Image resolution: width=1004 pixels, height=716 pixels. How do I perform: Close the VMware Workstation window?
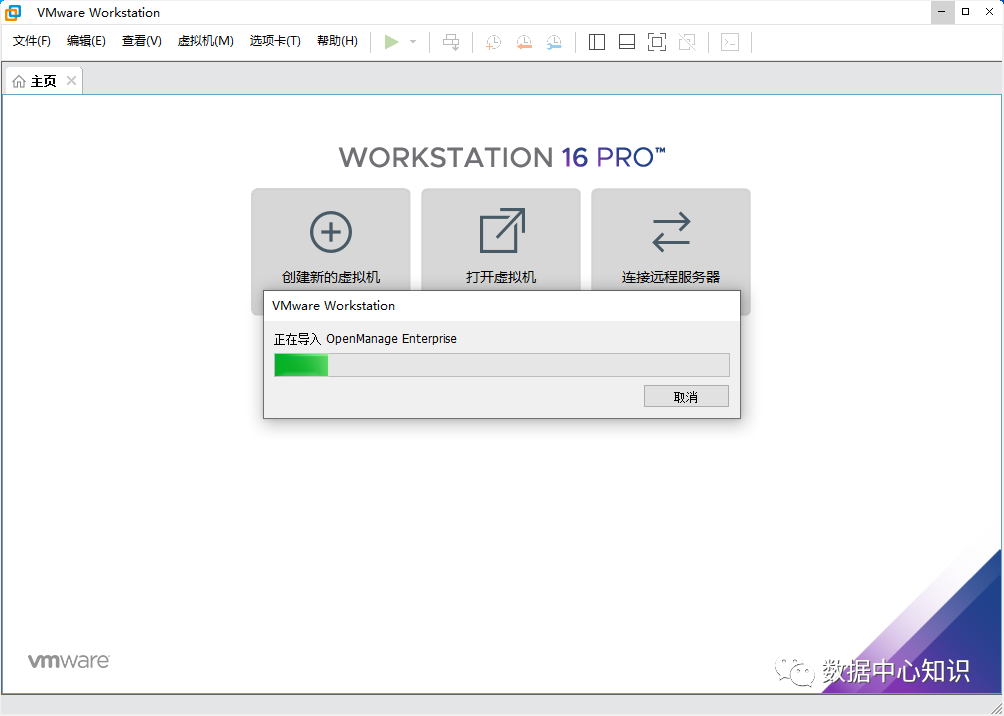pyautogui.click(x=989, y=12)
